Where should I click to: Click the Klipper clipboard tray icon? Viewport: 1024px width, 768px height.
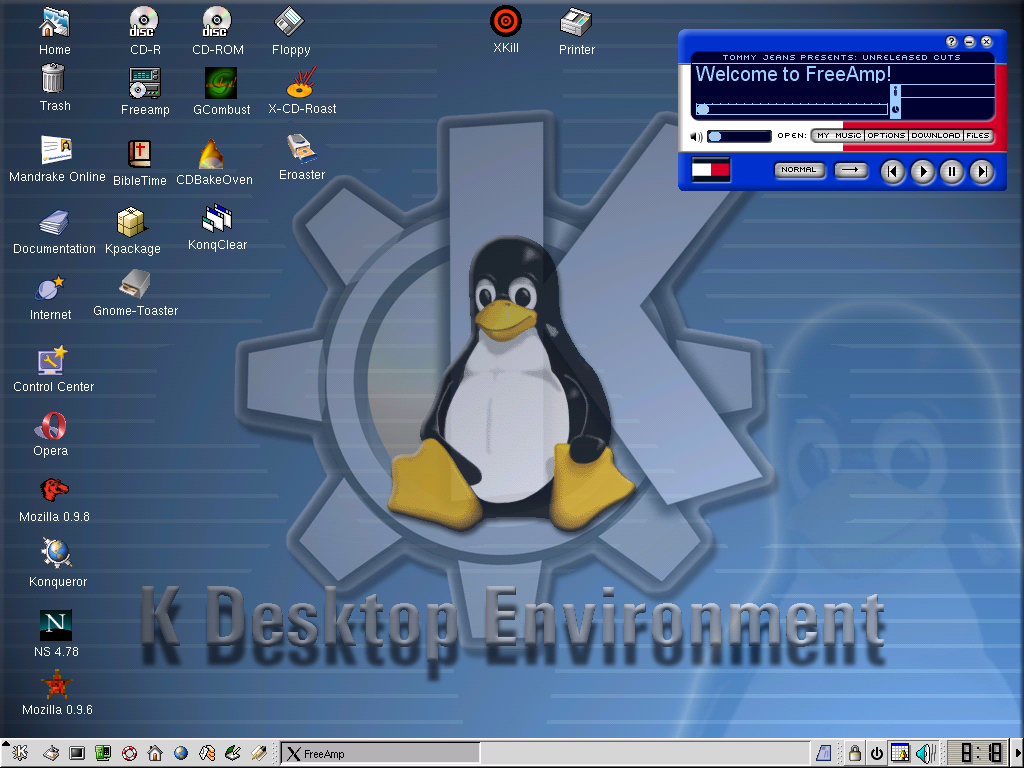click(823, 754)
